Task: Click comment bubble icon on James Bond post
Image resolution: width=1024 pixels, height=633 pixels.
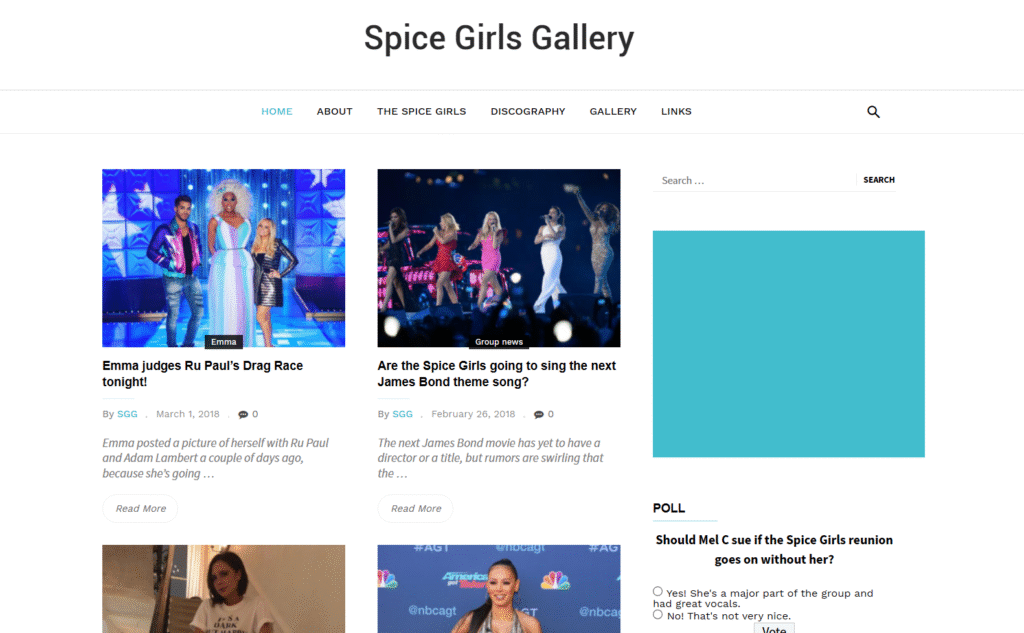Action: pyautogui.click(x=539, y=414)
